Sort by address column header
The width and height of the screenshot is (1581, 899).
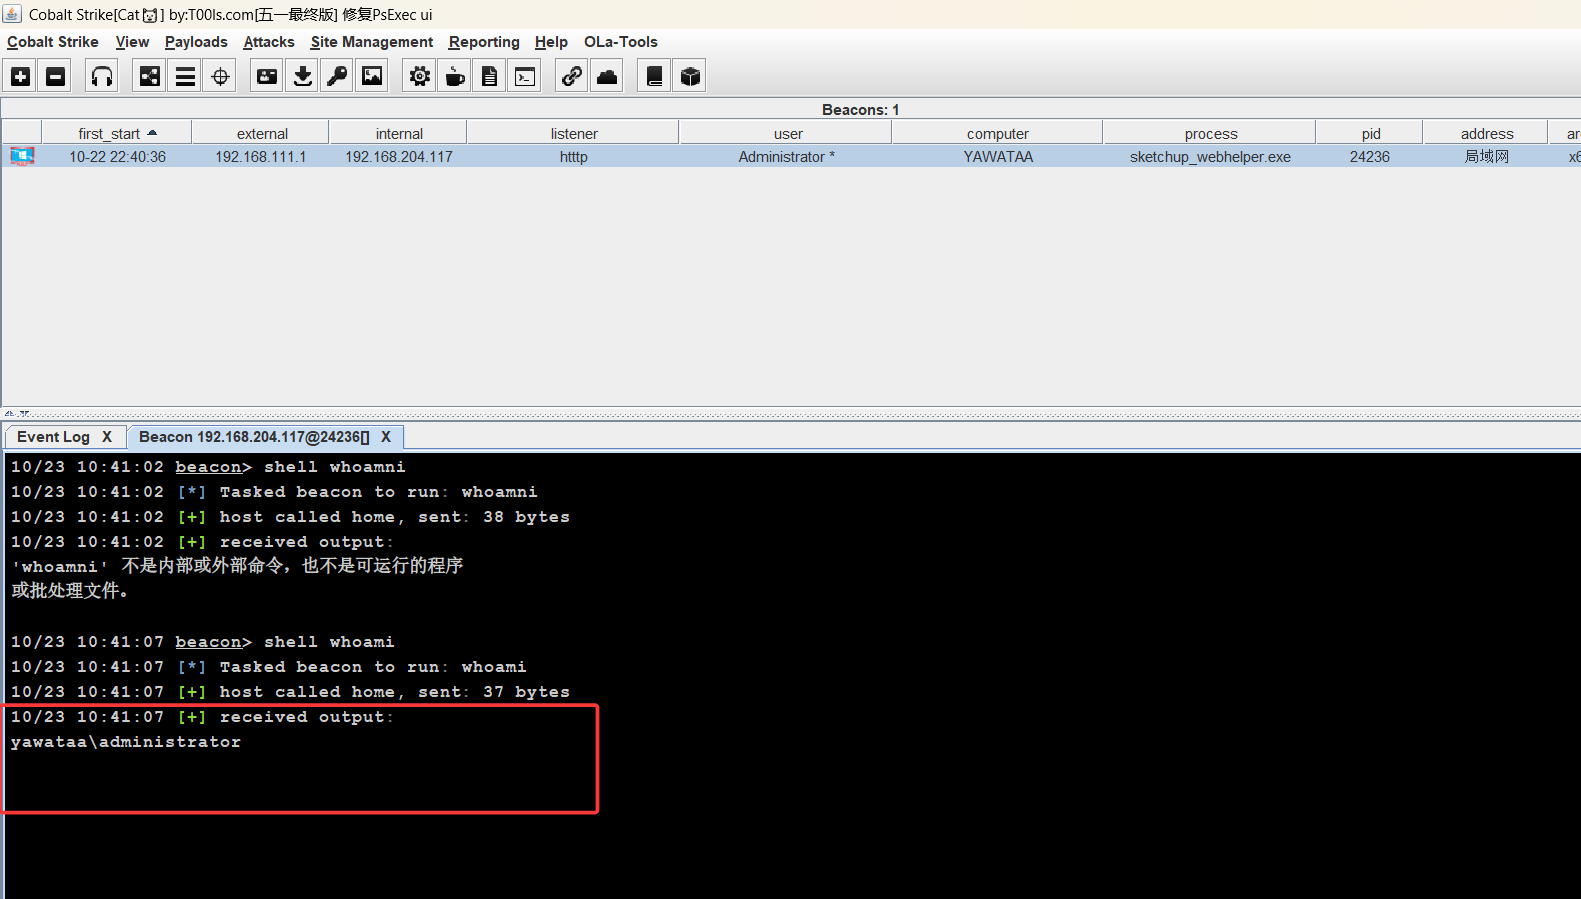pyautogui.click(x=1487, y=133)
